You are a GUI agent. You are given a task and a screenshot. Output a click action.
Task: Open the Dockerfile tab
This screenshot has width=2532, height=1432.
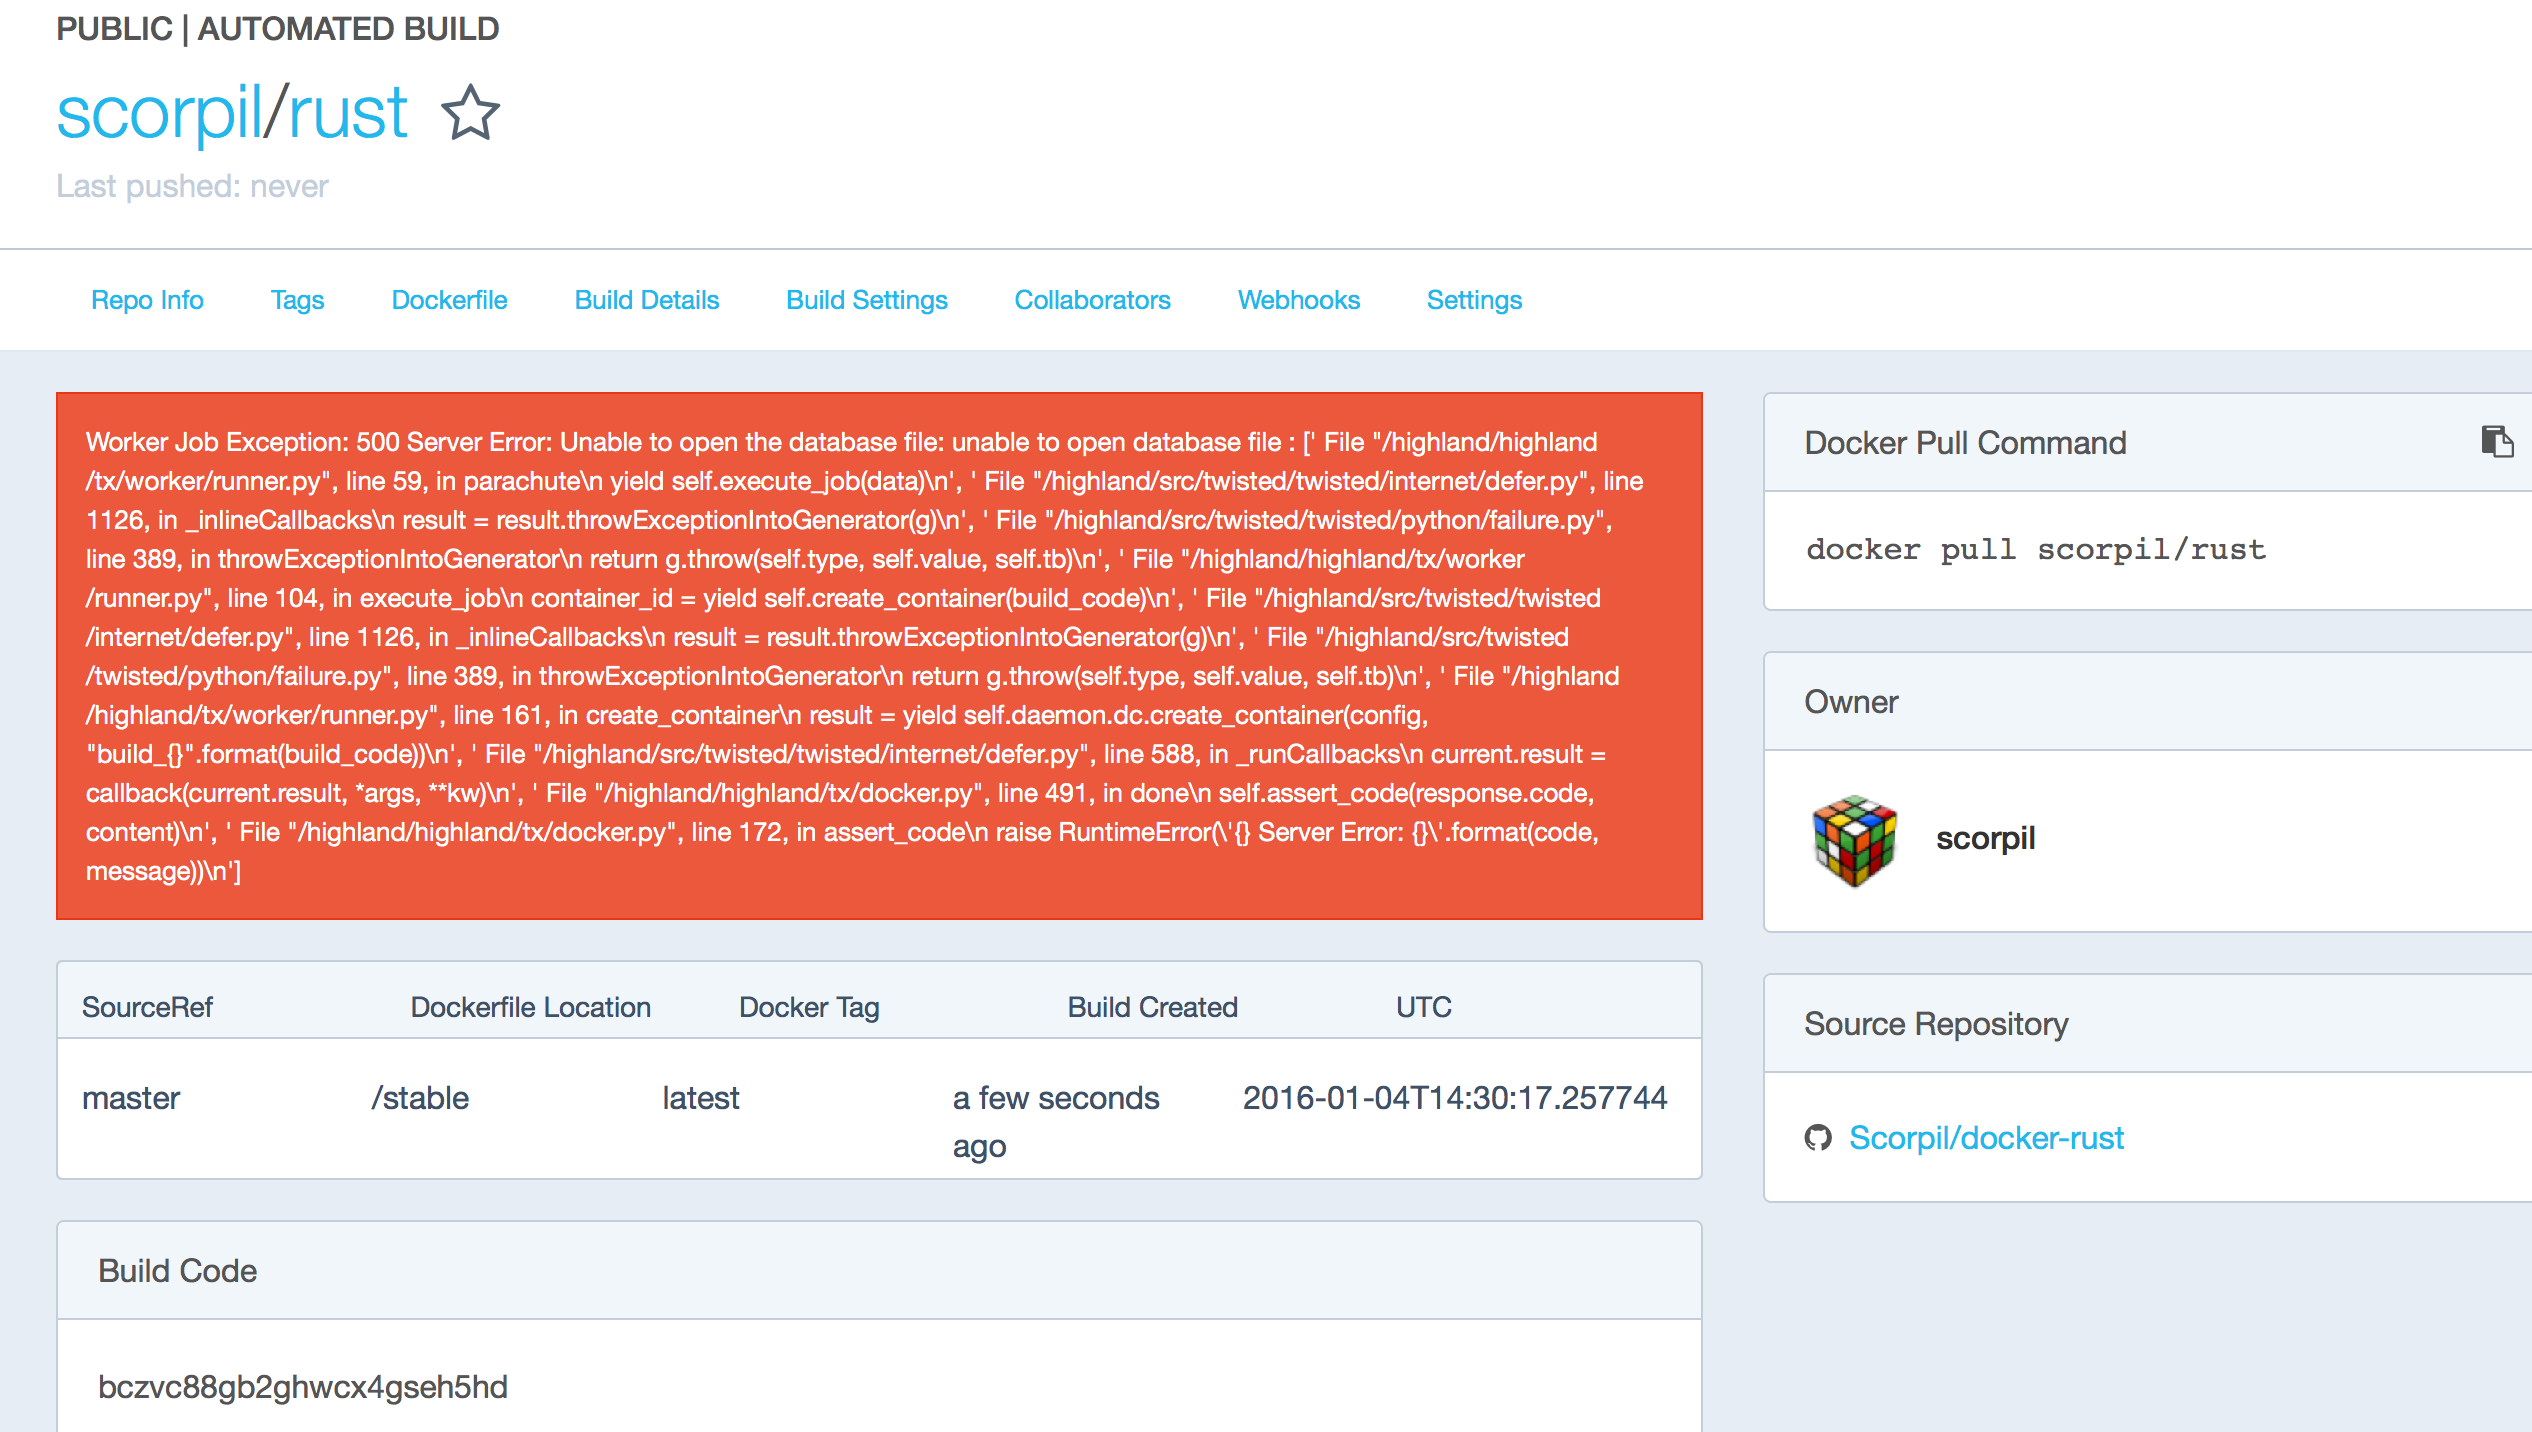449,300
